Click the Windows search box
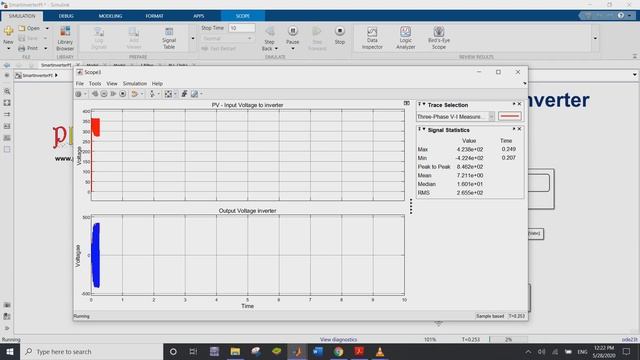The width and height of the screenshot is (640, 360). (91, 351)
